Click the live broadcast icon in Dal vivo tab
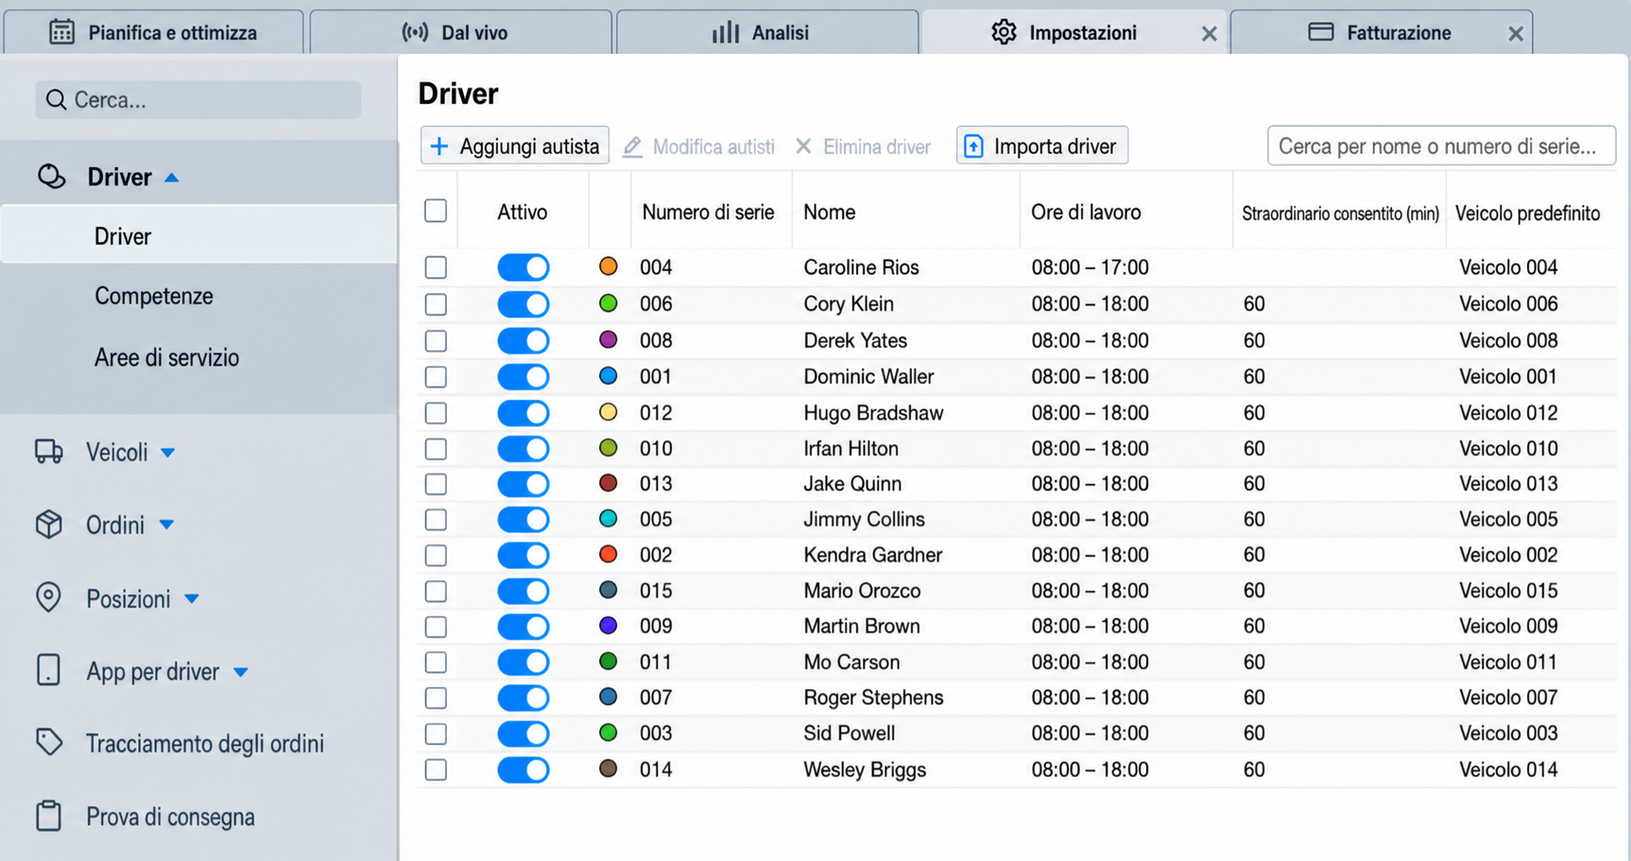The height and width of the screenshot is (861, 1631). (x=415, y=32)
